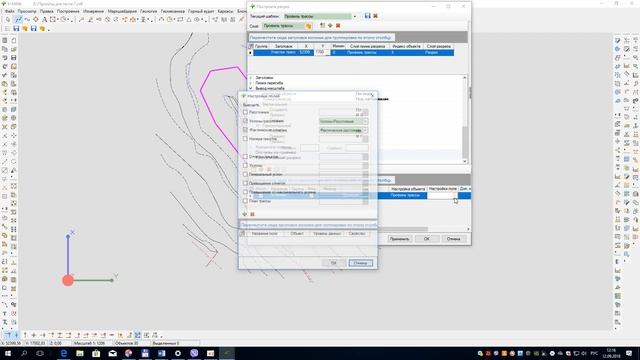Click Отмена in field settings dialog
The height and width of the screenshot is (360, 640).
[x=360, y=263]
